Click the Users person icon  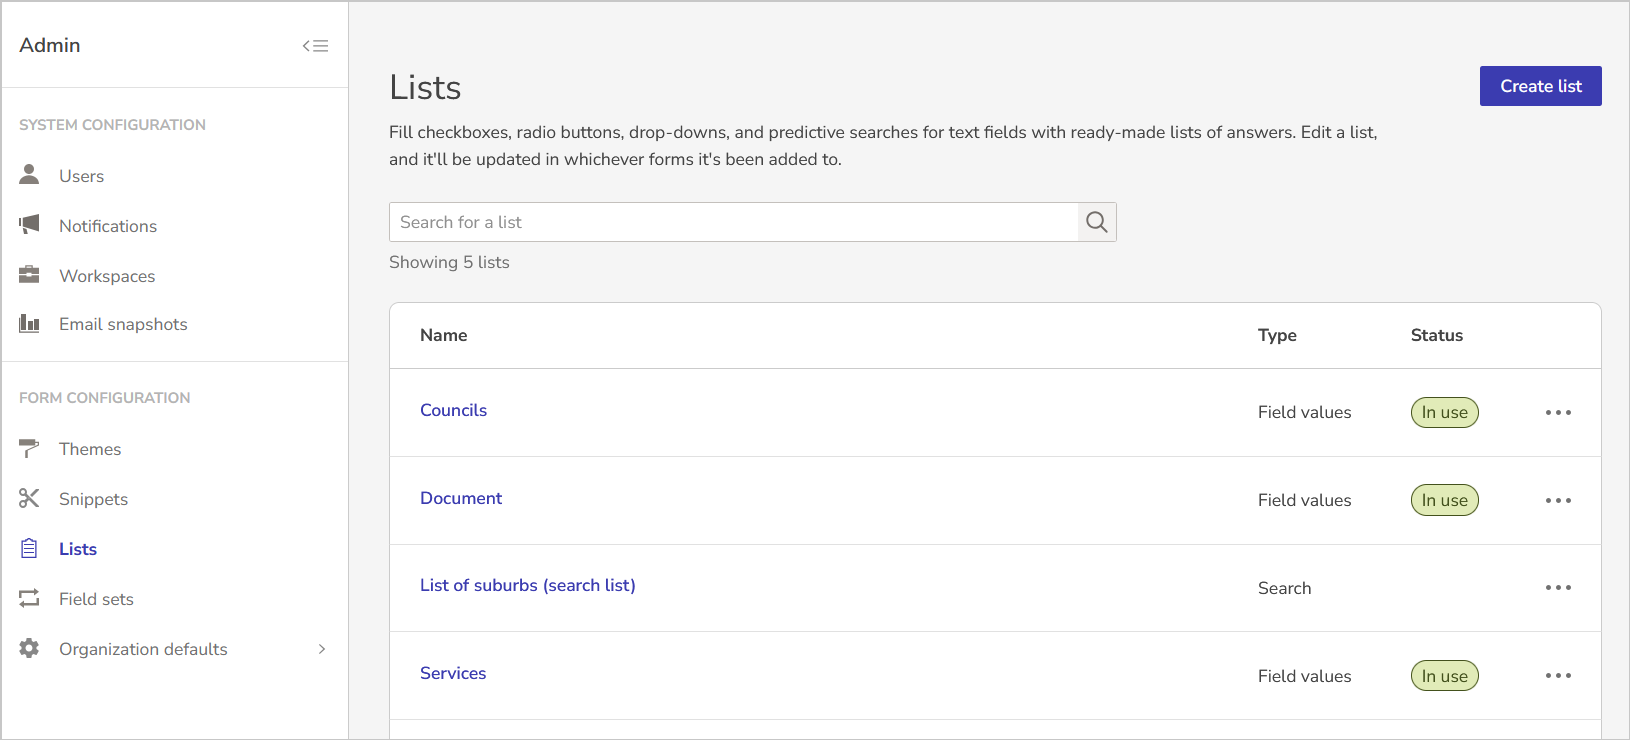(29, 175)
